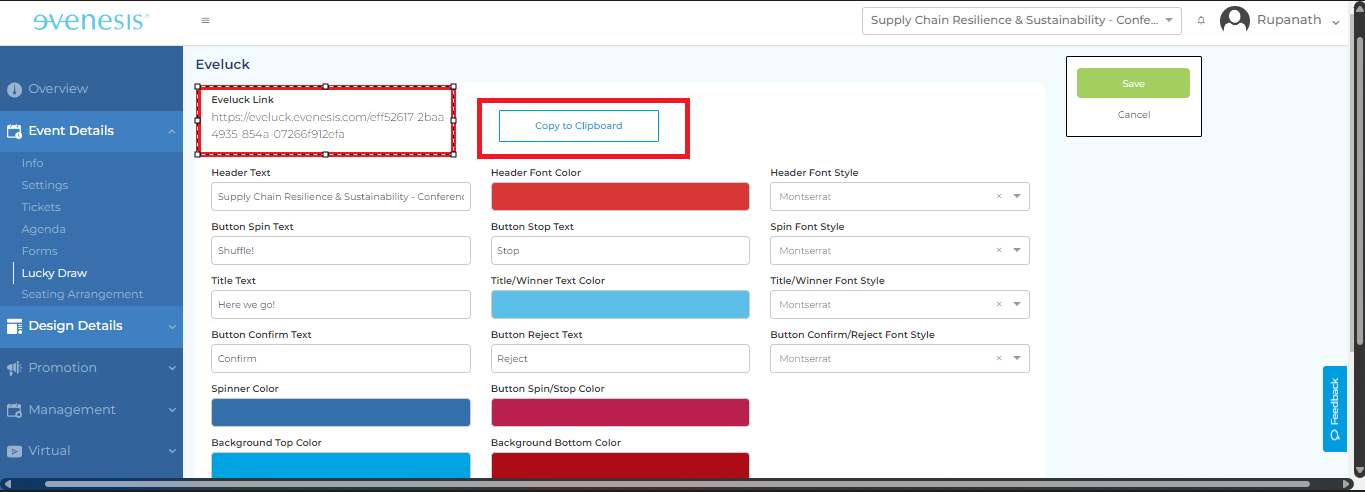Clear the Header Font Style selection

pos(998,197)
